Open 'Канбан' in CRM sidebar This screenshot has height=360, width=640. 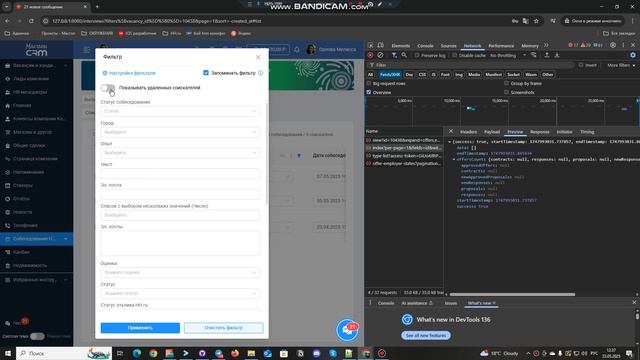coord(37,252)
